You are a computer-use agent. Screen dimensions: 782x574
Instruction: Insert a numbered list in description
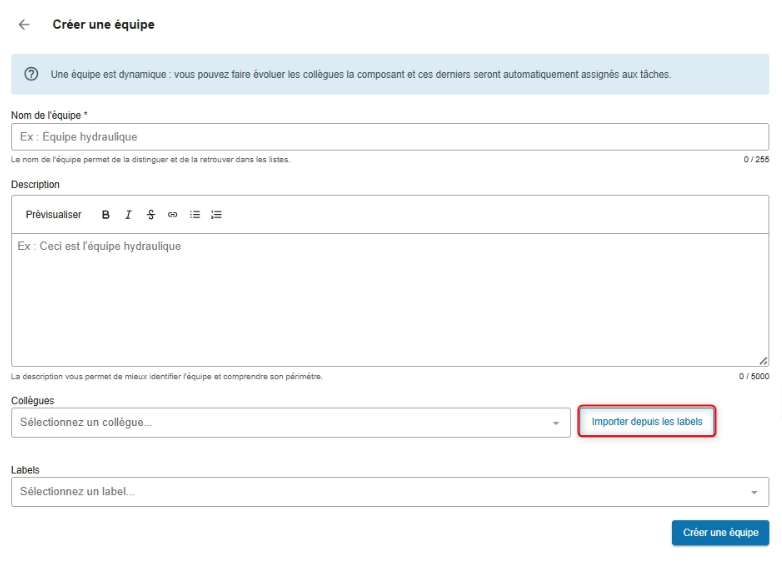click(x=216, y=214)
